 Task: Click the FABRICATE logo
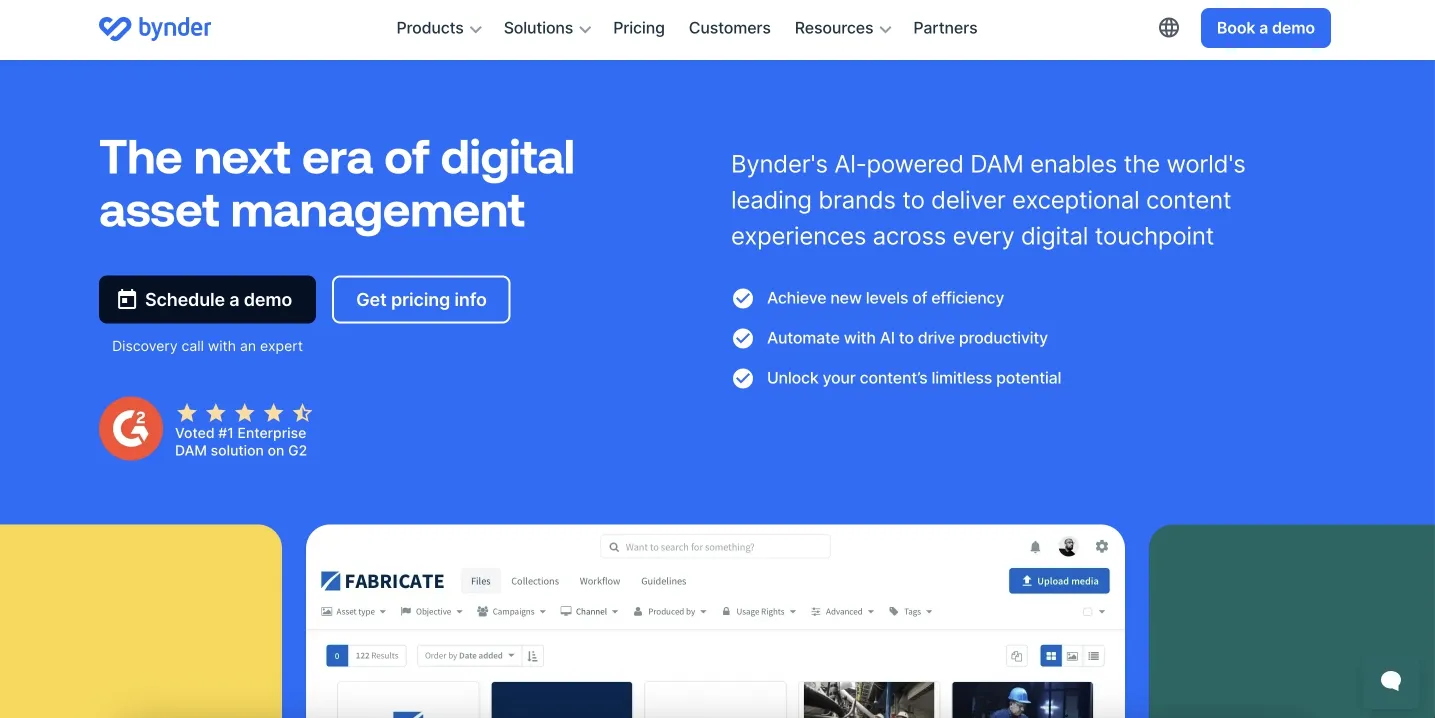coord(383,580)
